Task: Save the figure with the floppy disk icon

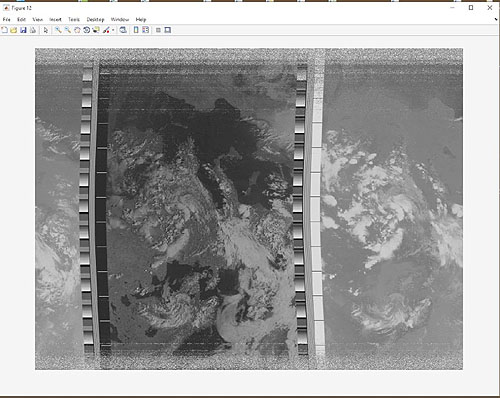Action: click(x=23, y=30)
